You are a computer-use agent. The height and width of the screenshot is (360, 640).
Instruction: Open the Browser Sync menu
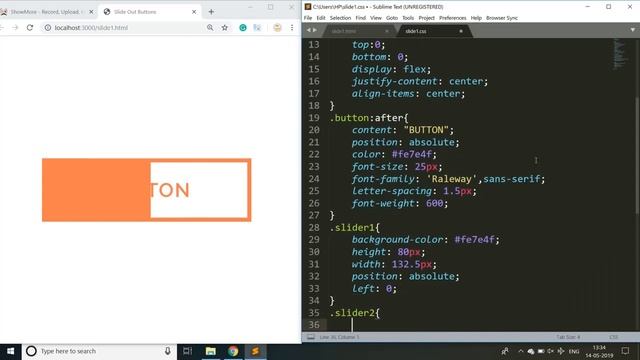(502, 18)
